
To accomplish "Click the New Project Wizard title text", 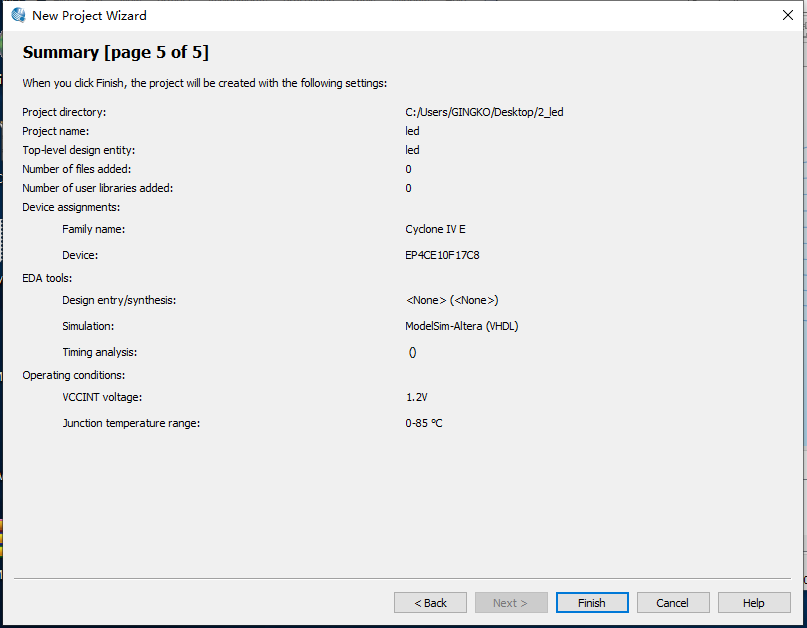I will click(x=89, y=15).
